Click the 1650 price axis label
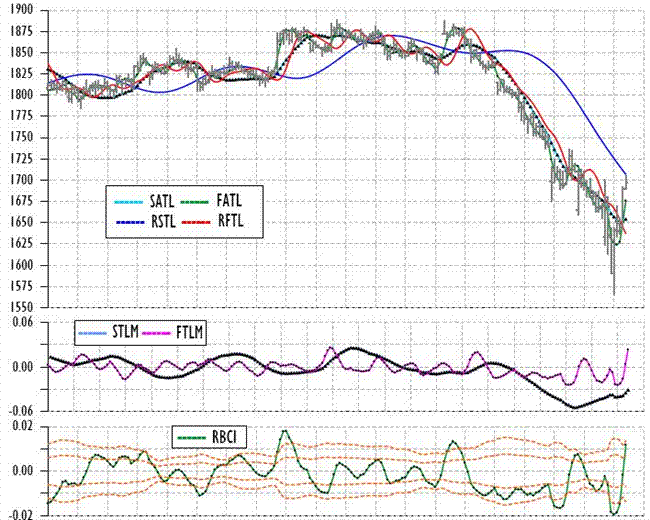650x520 pixels. point(22,222)
